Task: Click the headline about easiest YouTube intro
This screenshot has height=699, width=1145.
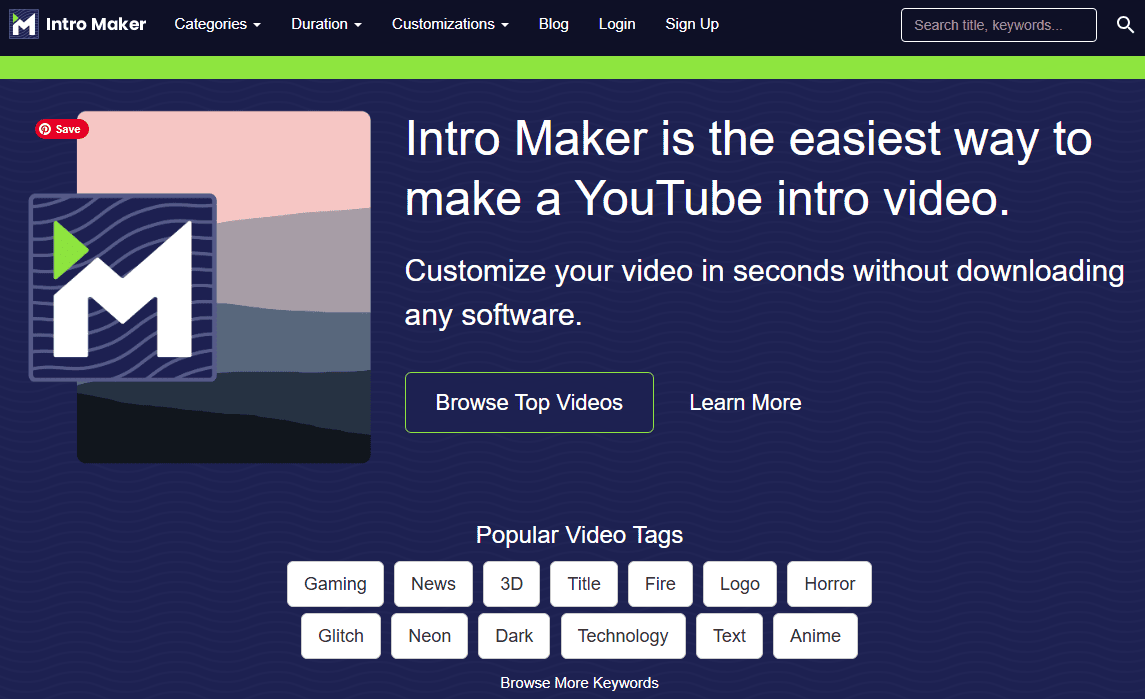Action: tap(748, 169)
